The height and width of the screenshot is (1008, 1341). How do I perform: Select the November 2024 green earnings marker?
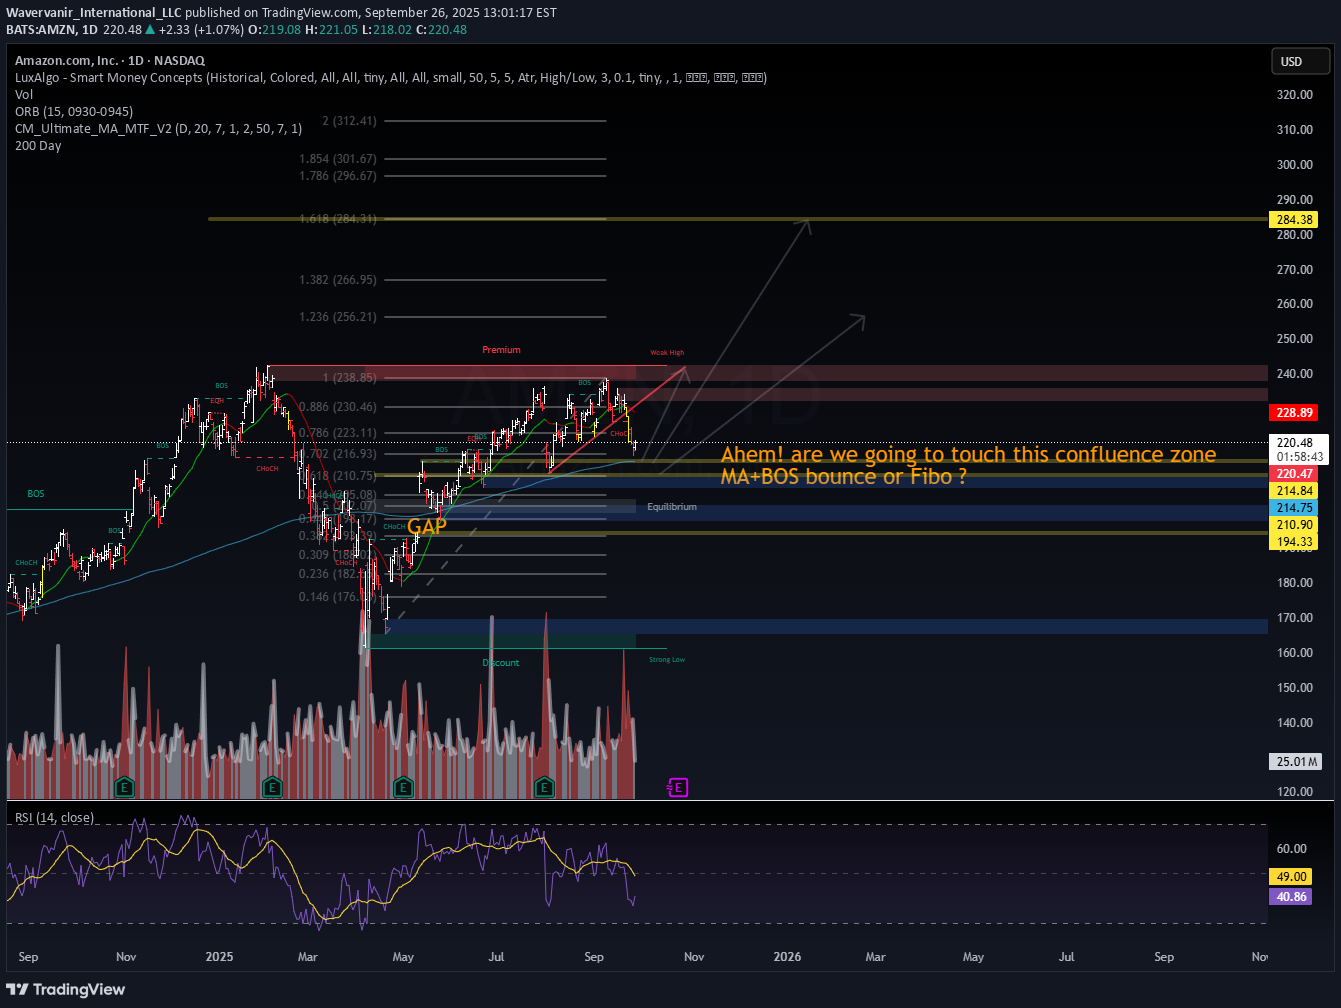[124, 787]
